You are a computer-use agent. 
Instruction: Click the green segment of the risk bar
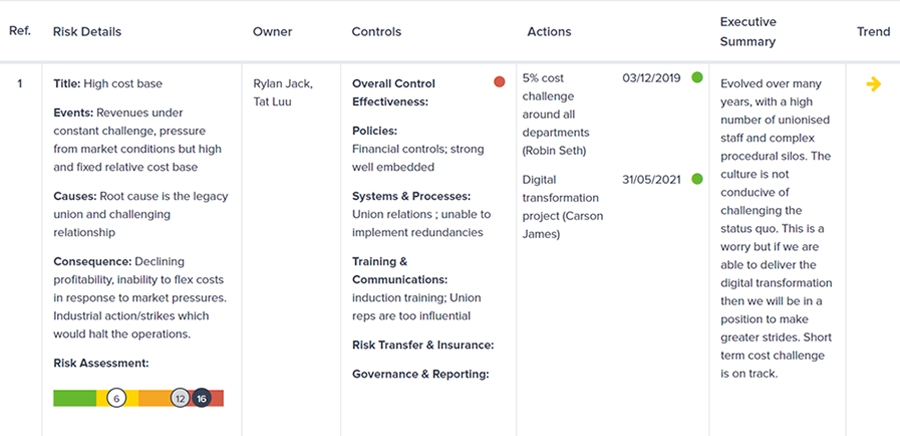click(75, 398)
